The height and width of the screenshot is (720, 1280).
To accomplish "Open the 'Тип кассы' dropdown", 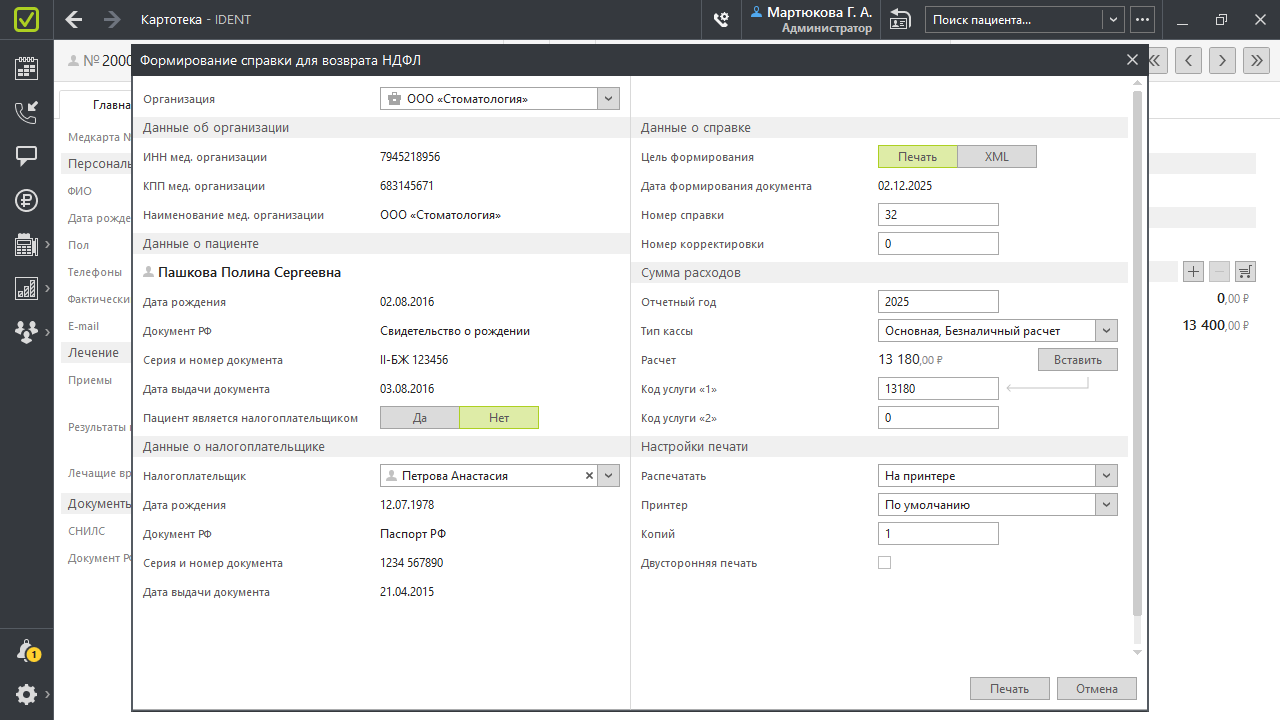I will [1106, 331].
